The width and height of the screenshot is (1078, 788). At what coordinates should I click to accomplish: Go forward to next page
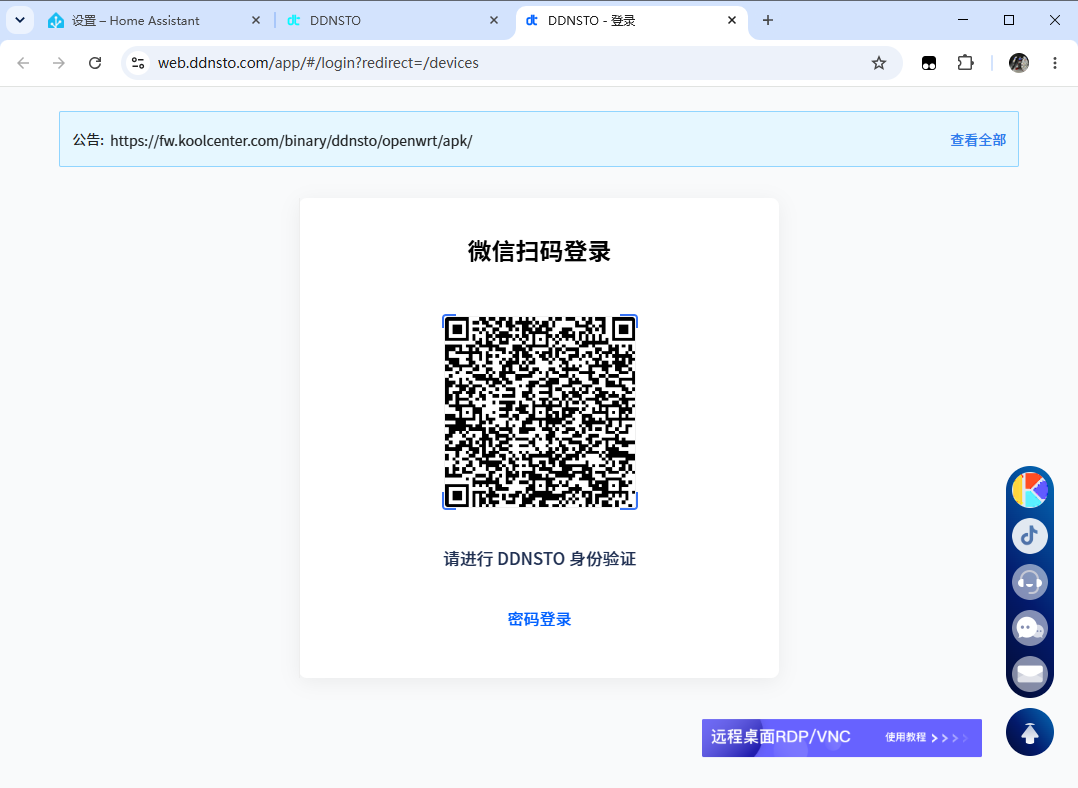coord(59,63)
